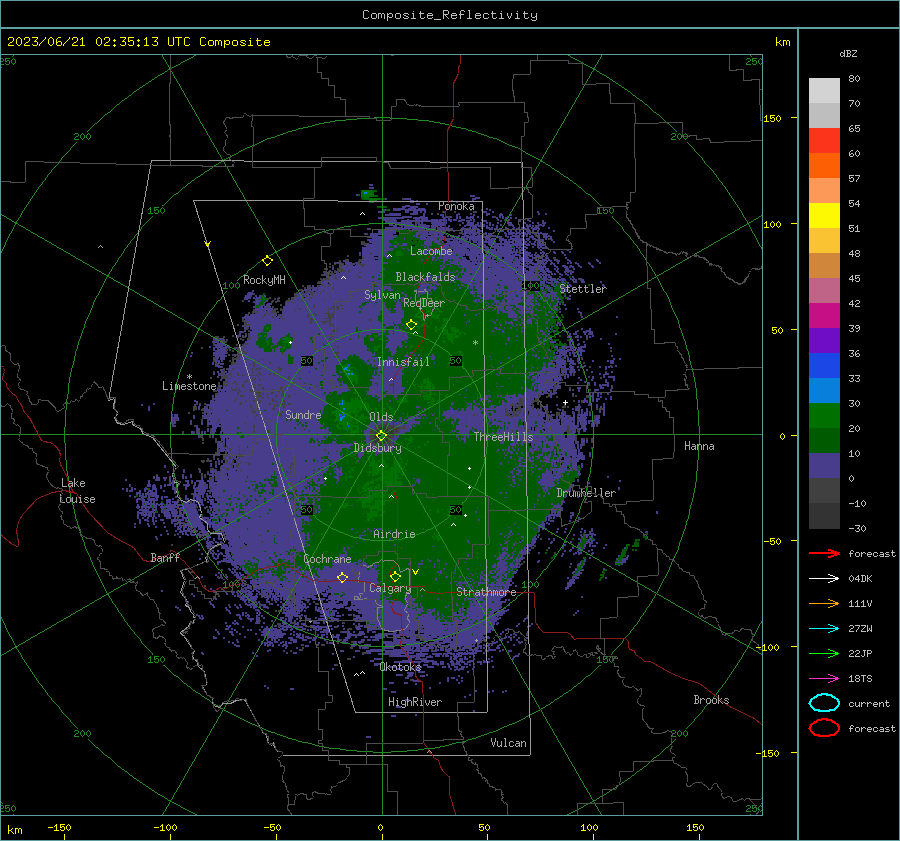
Task: Click the white 04DK arrow icon
Action: (x=824, y=579)
